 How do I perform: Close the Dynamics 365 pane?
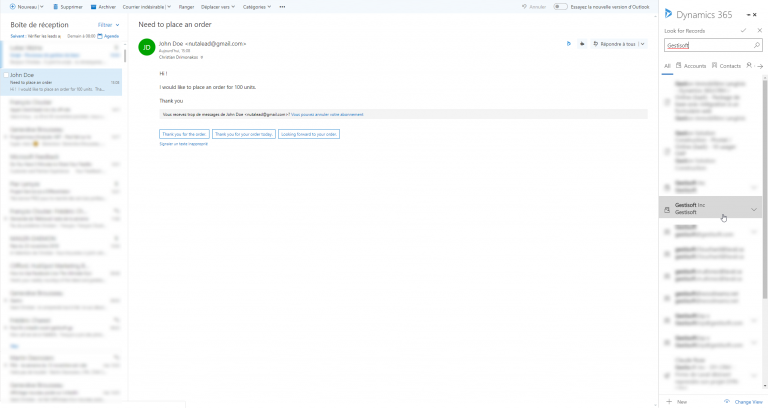(755, 15)
